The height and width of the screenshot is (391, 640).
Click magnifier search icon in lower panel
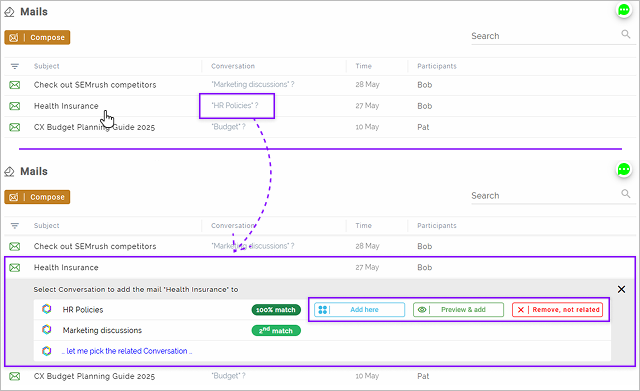(x=626, y=193)
